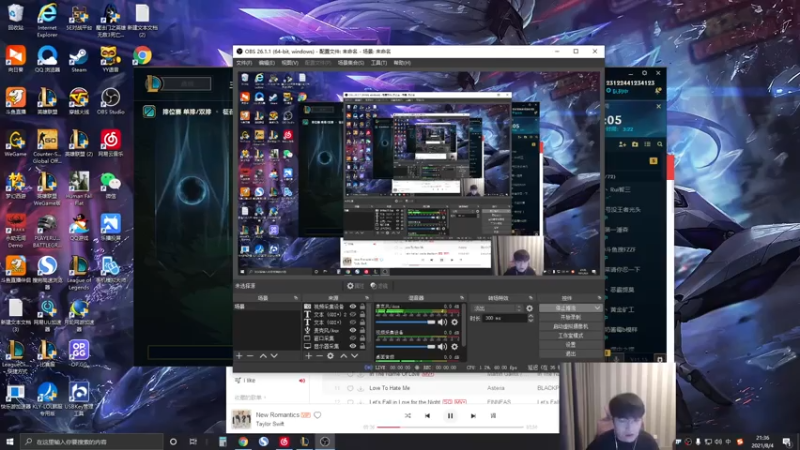Image resolution: width=800 pixels, height=450 pixels.
Task: Open the Edit menu in OBS
Action: pos(266,63)
